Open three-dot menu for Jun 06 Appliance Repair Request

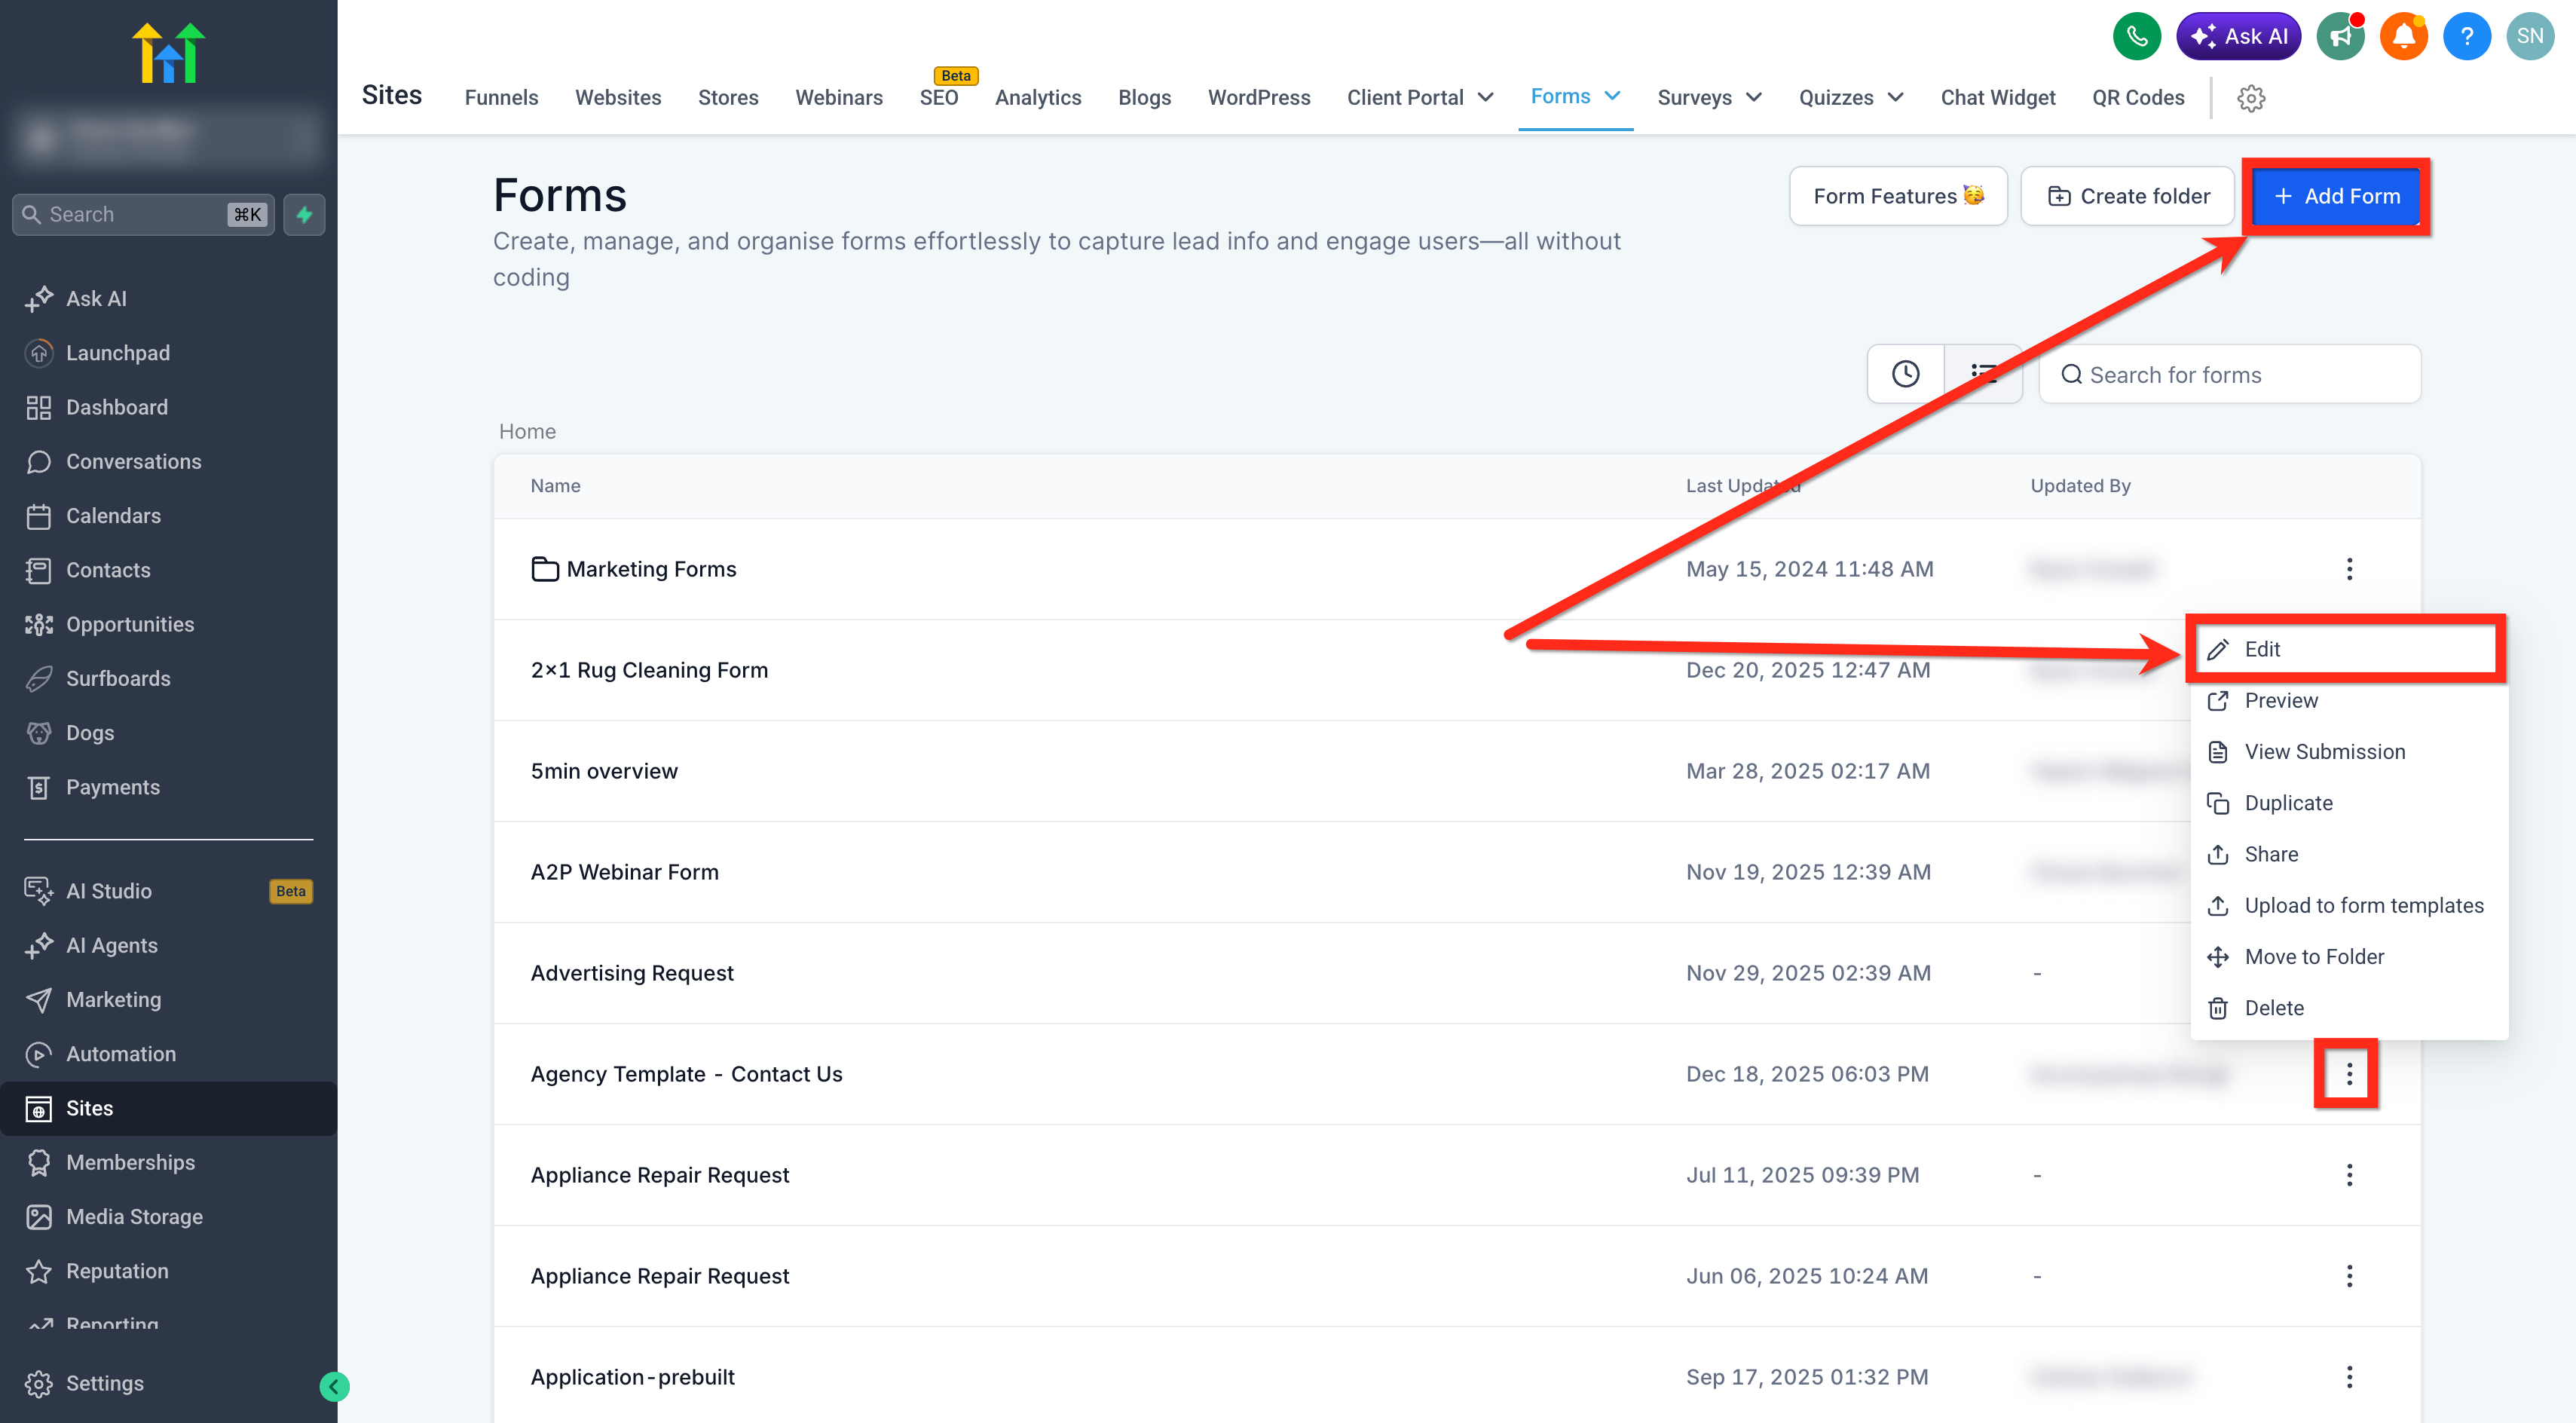pyautogui.click(x=2349, y=1276)
